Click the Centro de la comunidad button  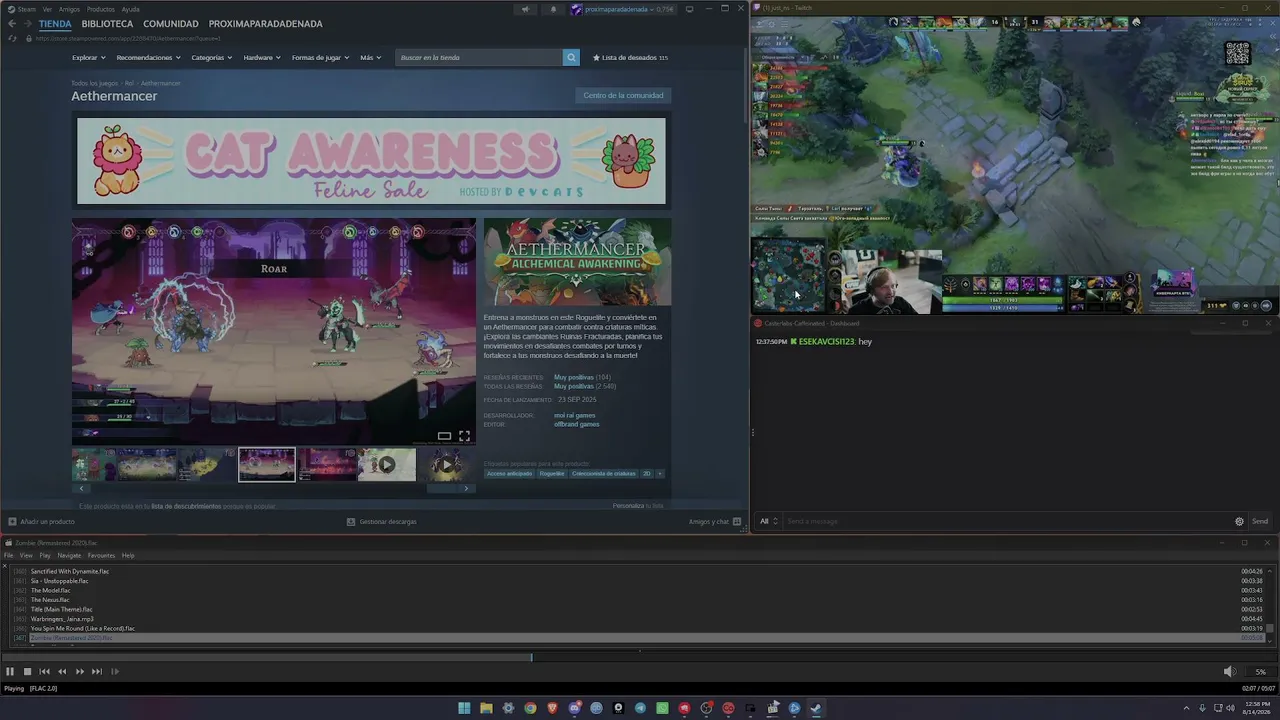click(623, 96)
